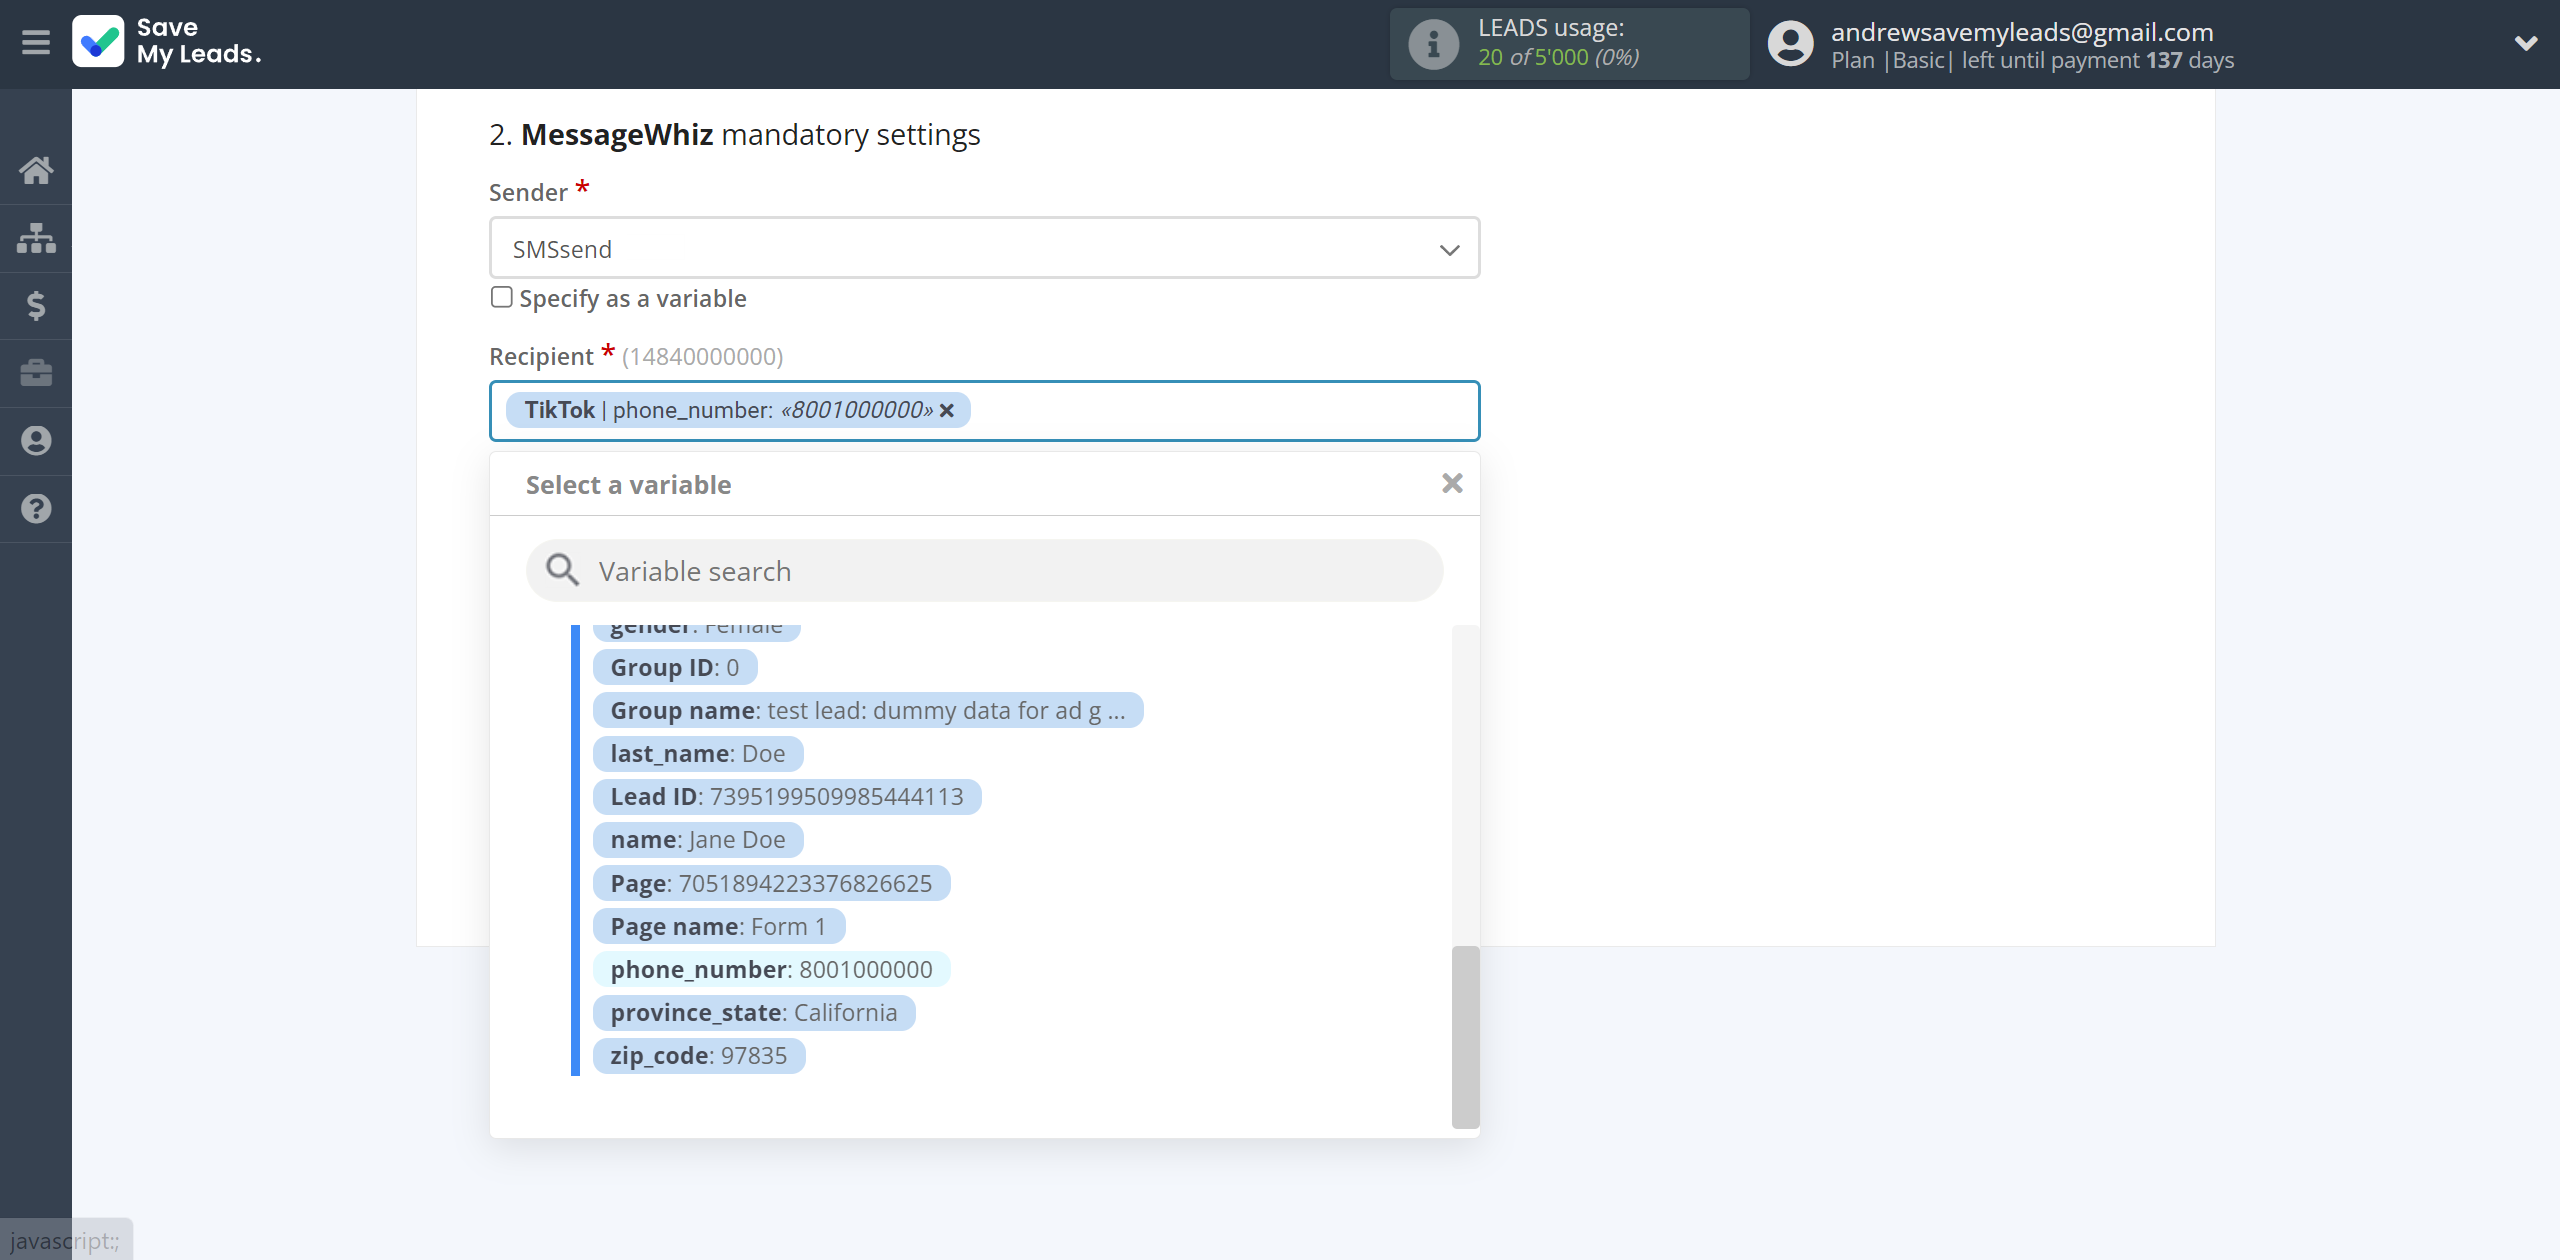This screenshot has height=1260, width=2560.
Task: Enable Specify as a variable checkbox
Action: 502,297
